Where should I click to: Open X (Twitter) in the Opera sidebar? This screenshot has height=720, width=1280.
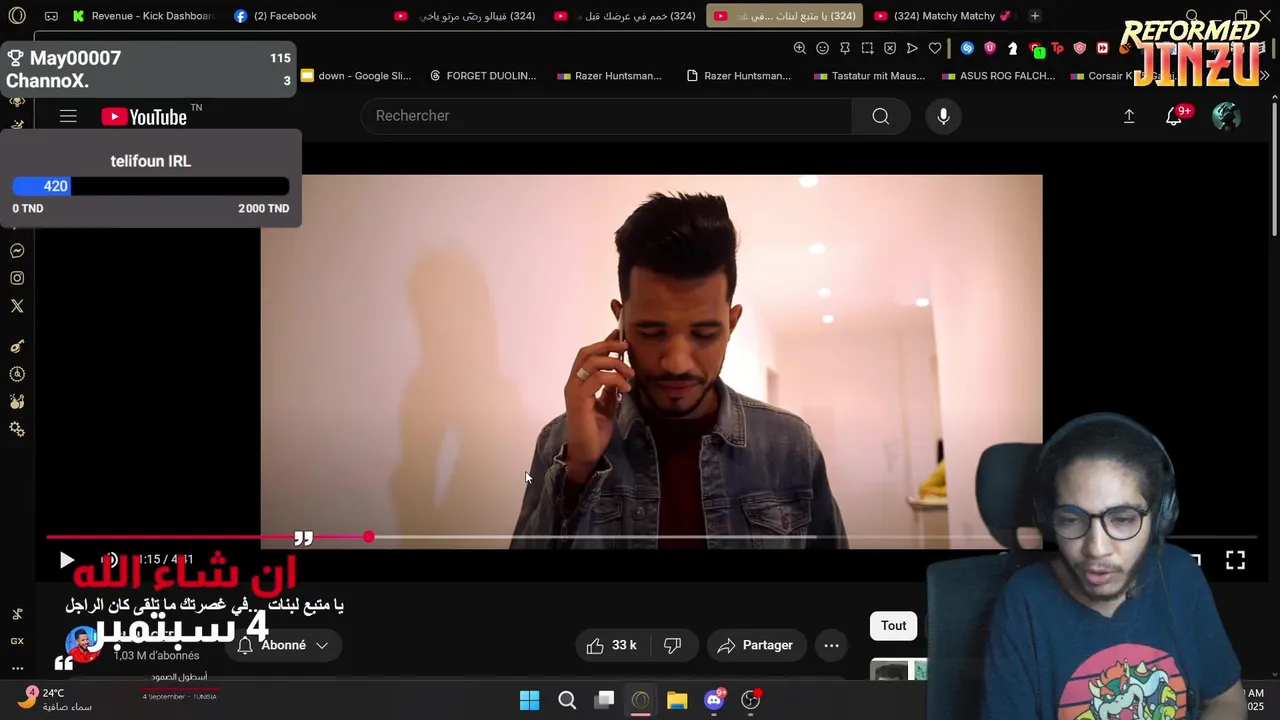coord(17,306)
